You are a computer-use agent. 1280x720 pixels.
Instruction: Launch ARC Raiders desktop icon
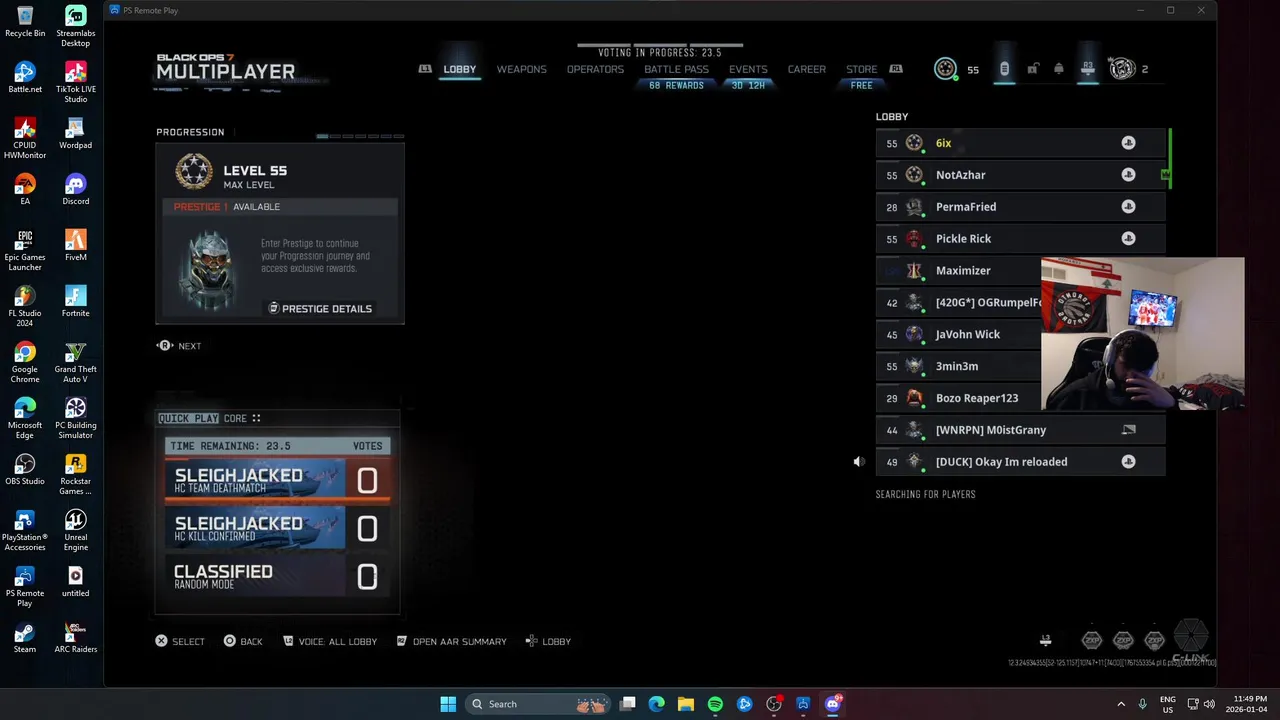[x=75, y=638]
